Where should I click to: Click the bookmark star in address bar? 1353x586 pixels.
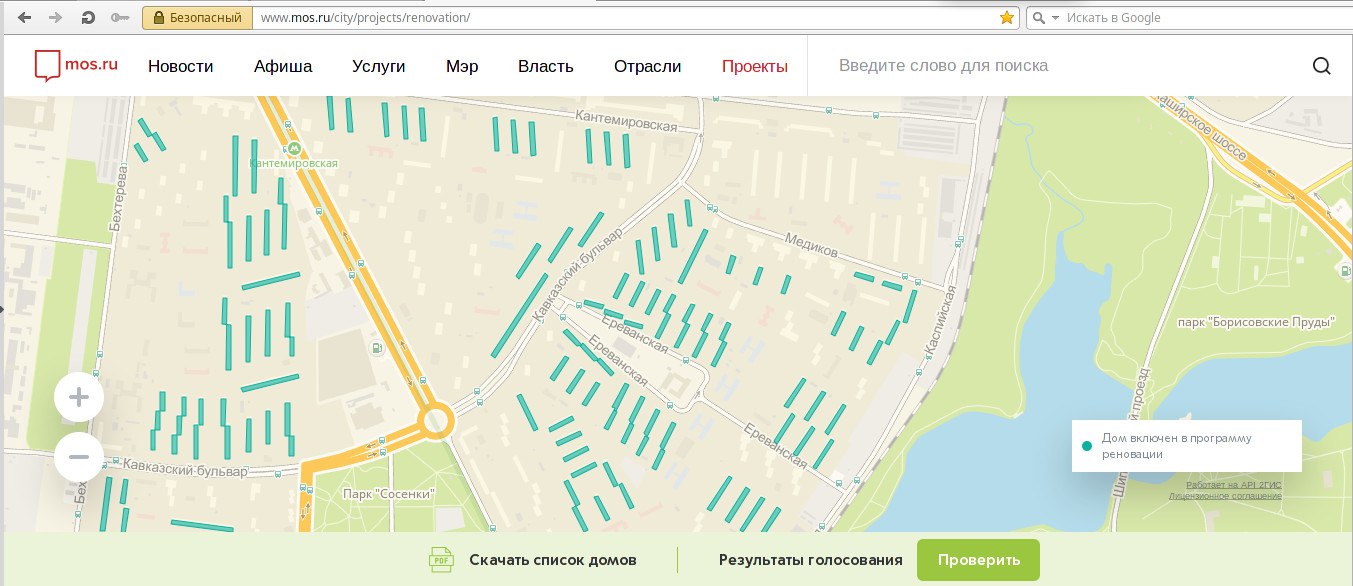pyautogui.click(x=1007, y=18)
